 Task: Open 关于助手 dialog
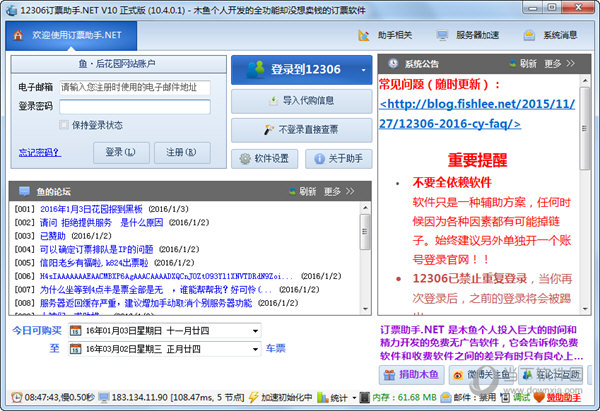tap(339, 158)
